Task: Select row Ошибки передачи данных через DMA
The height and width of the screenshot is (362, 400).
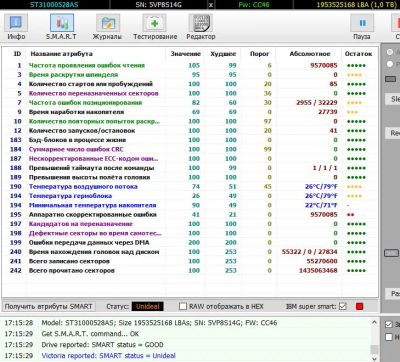Action: [190, 243]
